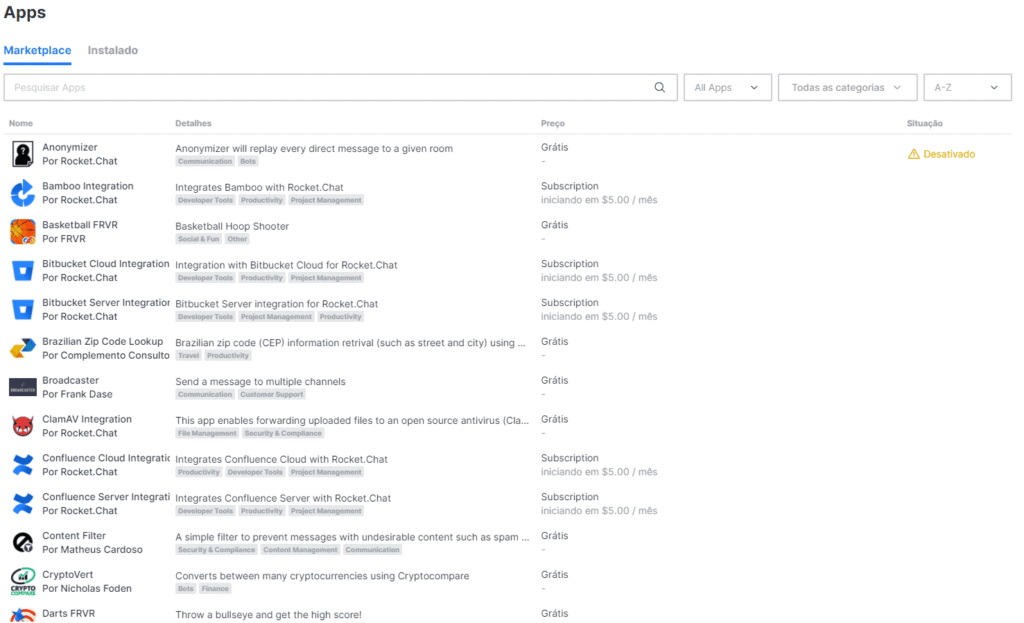Open the Content Filter app icon

click(x=23, y=543)
